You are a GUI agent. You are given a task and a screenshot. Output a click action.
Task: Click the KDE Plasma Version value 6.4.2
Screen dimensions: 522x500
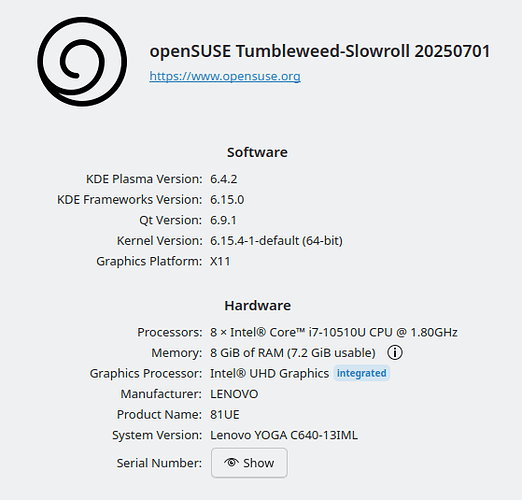coord(224,179)
